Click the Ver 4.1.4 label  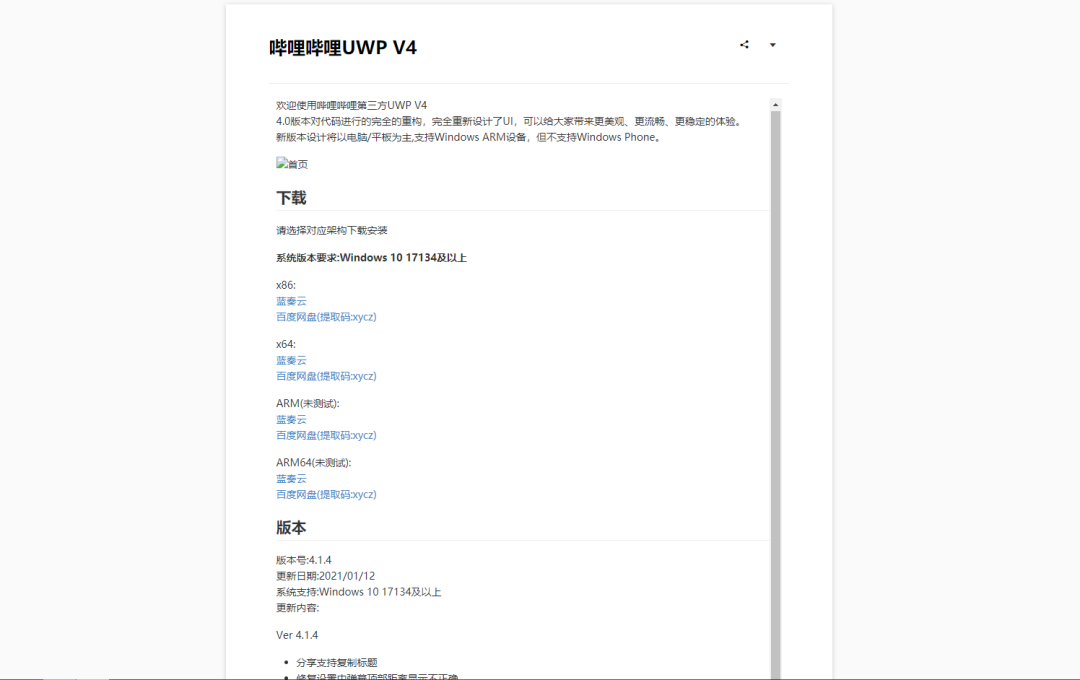295,634
